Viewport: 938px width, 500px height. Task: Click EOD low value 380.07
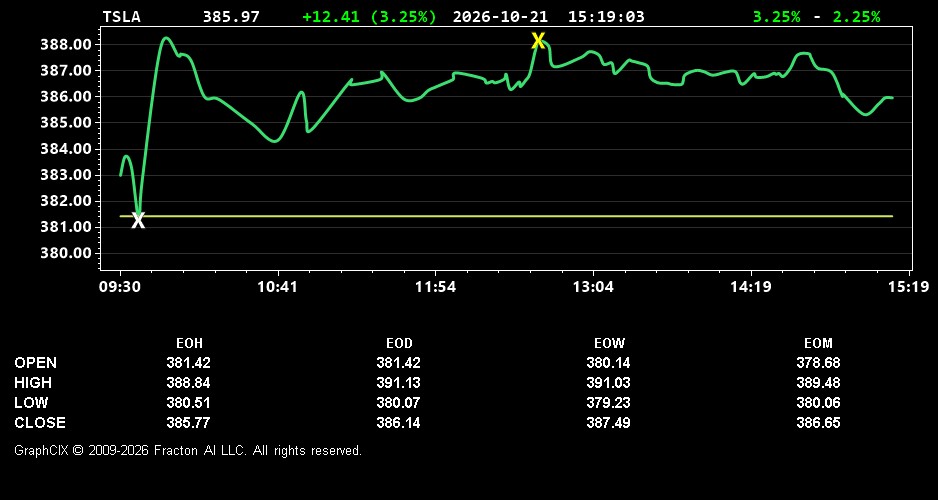(x=398, y=403)
